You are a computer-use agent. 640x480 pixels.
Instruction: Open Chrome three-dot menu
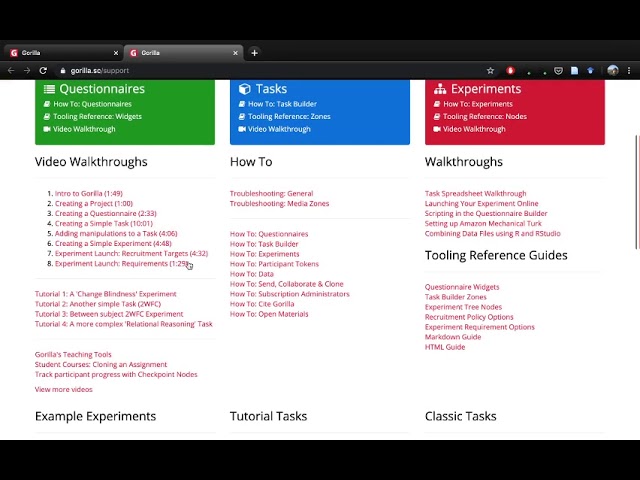point(629,71)
